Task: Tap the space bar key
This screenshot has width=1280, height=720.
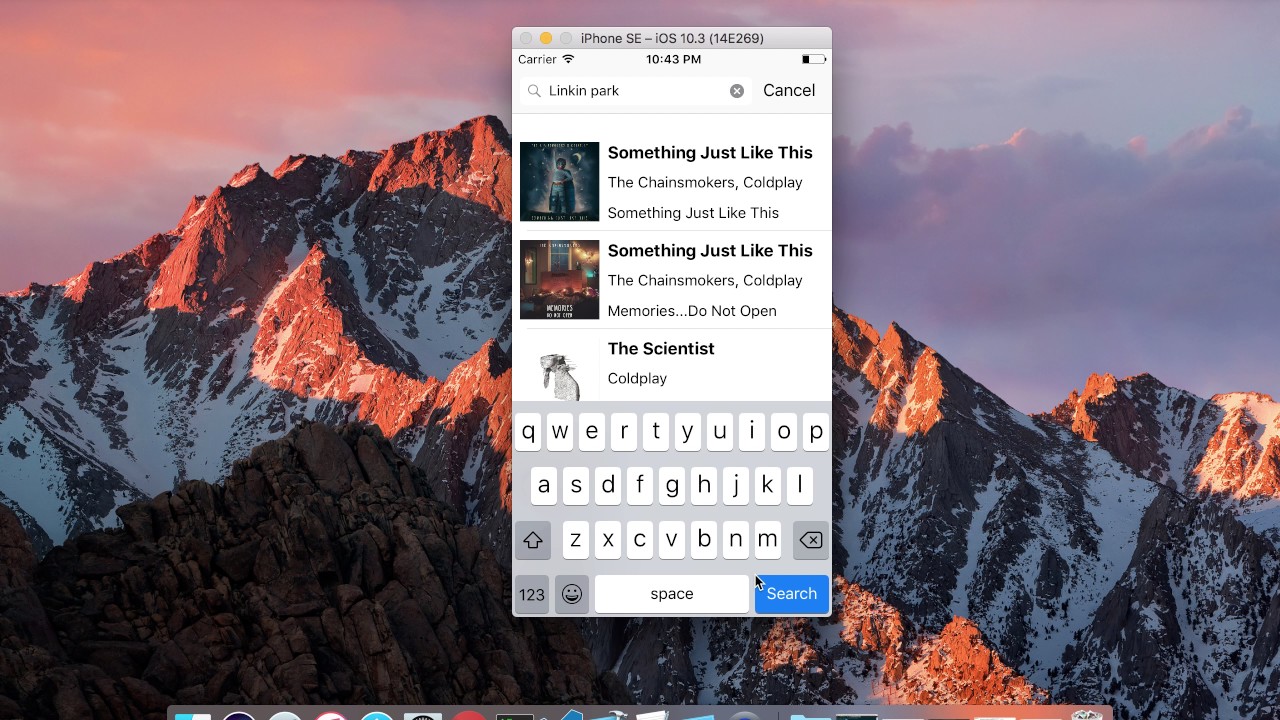Action: pyautogui.click(x=672, y=594)
